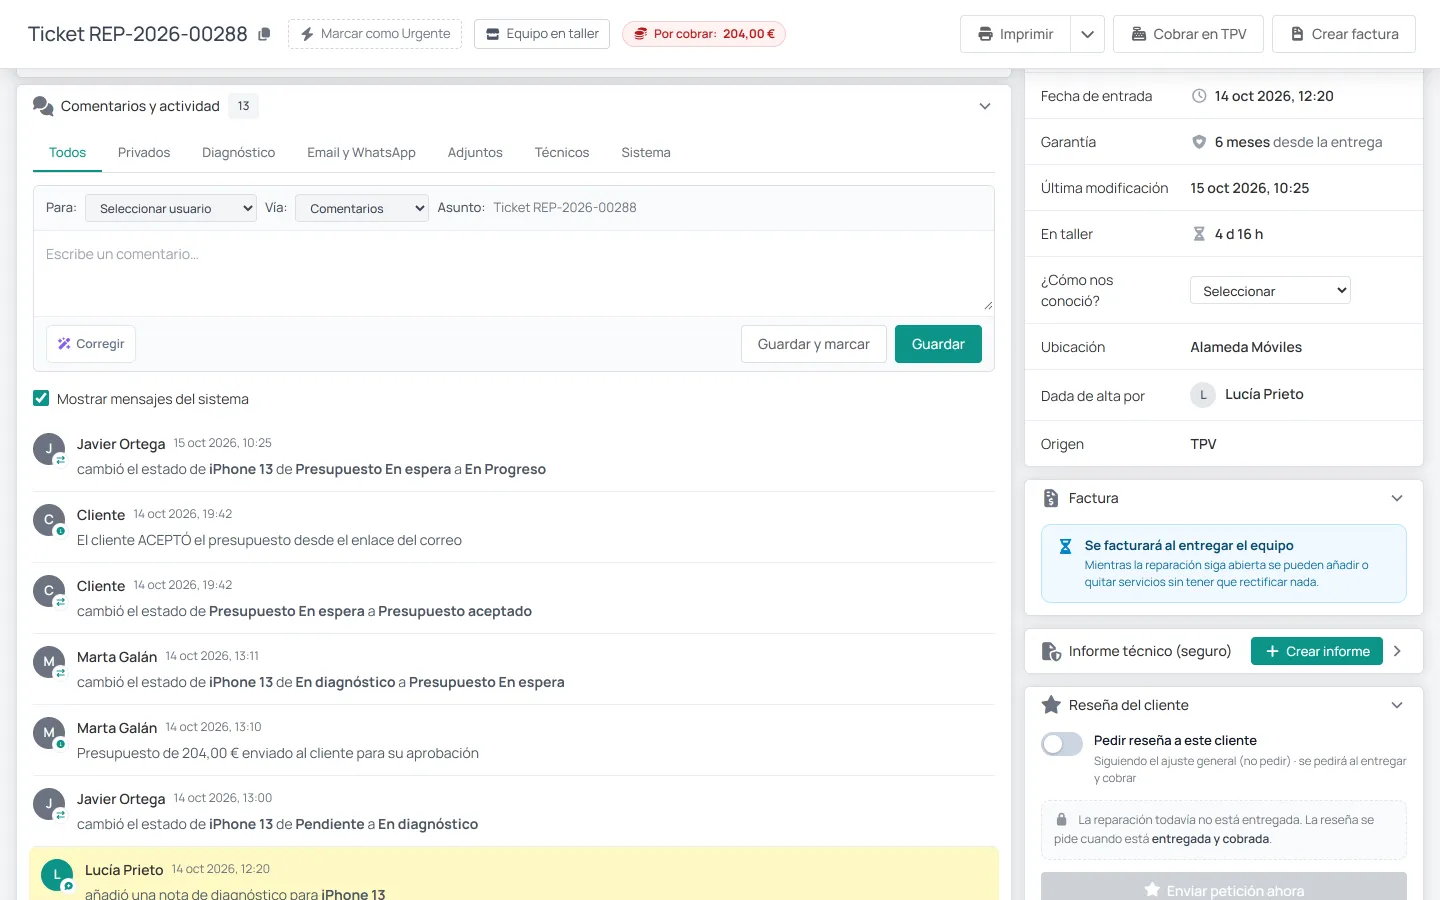This screenshot has width=1440, height=900.
Task: Click the Escribe un comentario text area
Action: (x=514, y=273)
